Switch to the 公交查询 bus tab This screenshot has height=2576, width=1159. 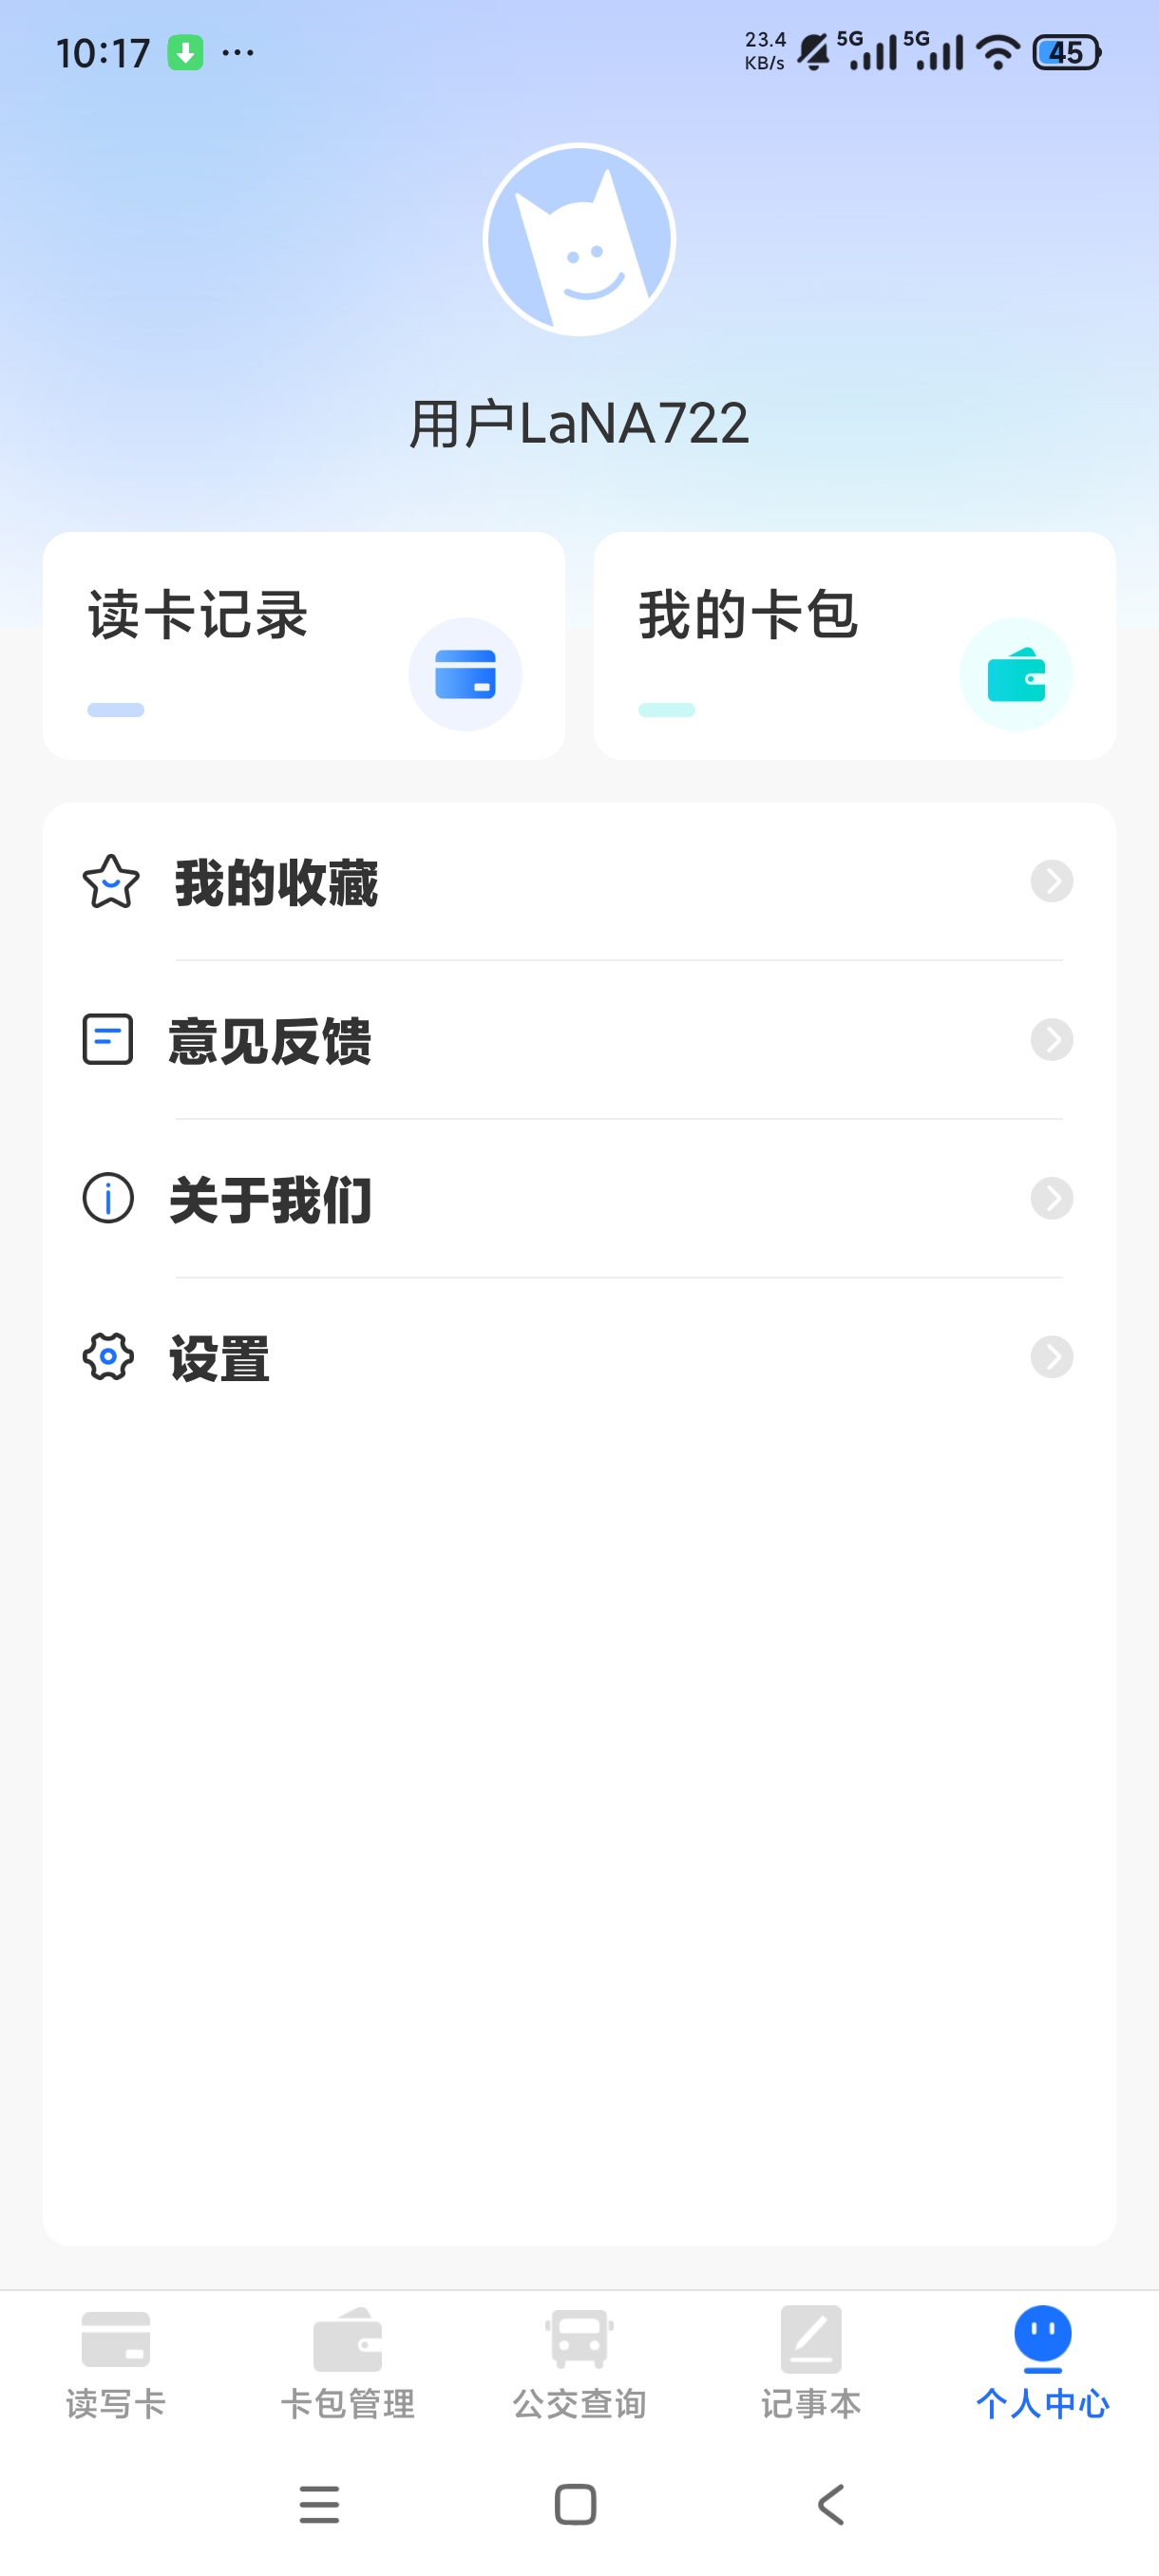point(579,2364)
